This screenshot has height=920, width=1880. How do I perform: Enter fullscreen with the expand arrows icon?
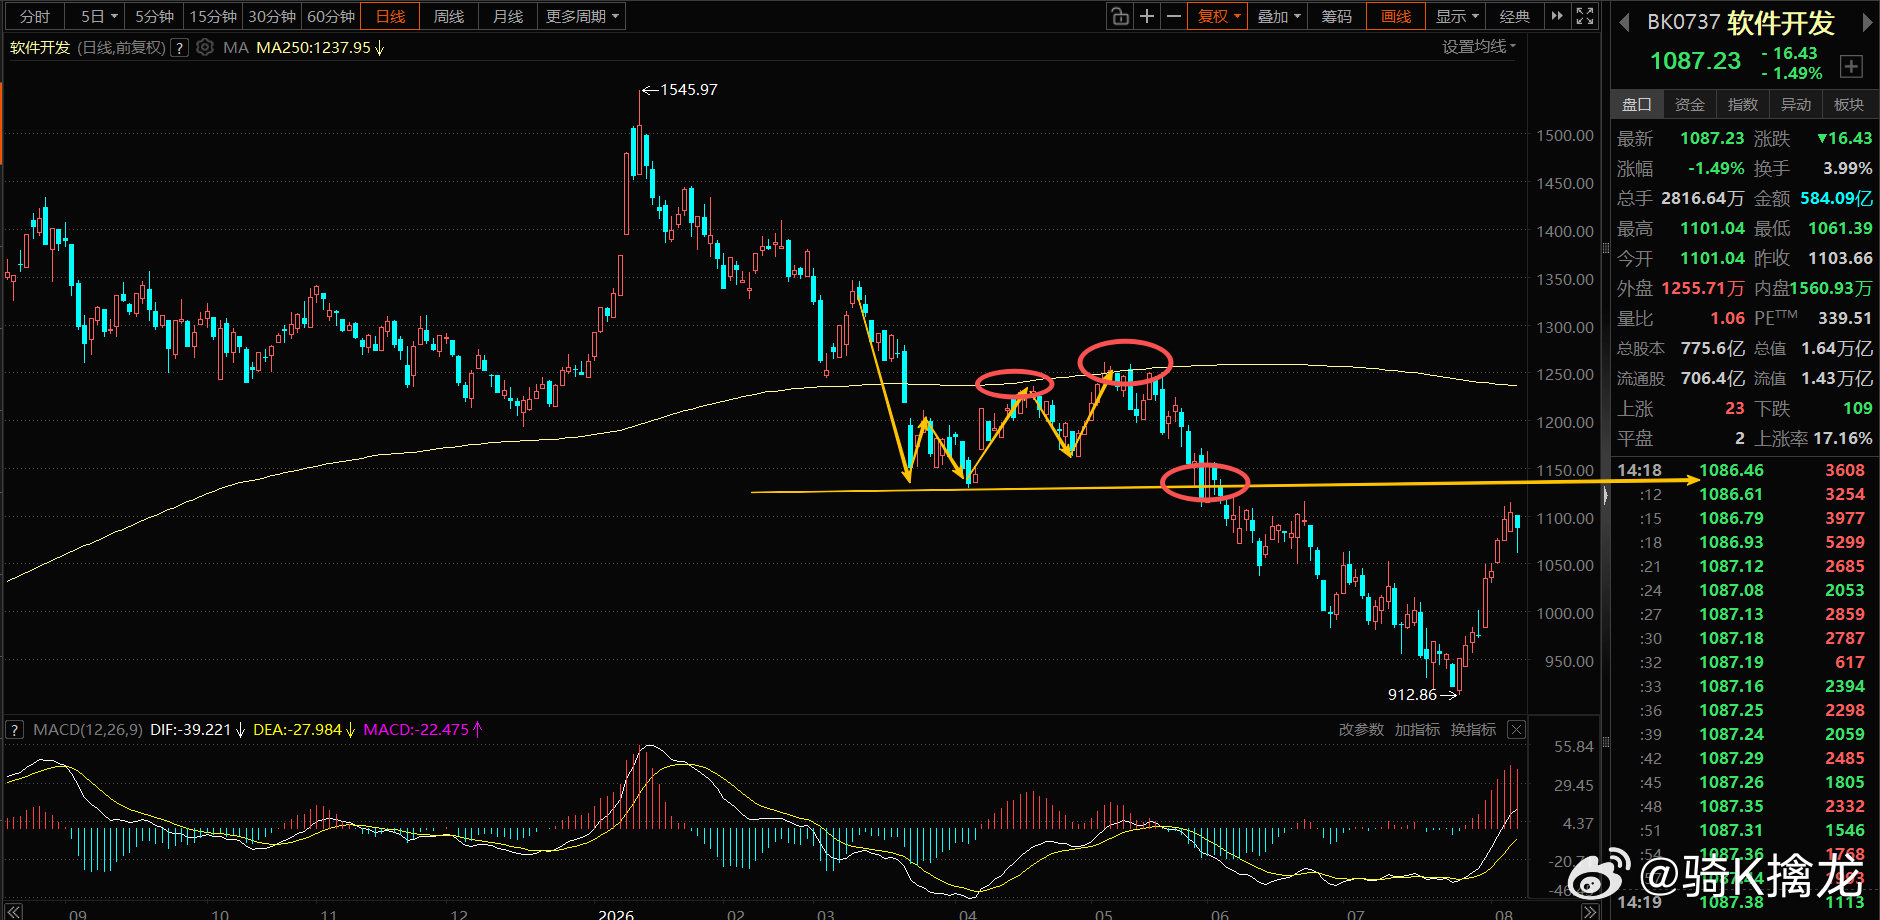click(1585, 16)
